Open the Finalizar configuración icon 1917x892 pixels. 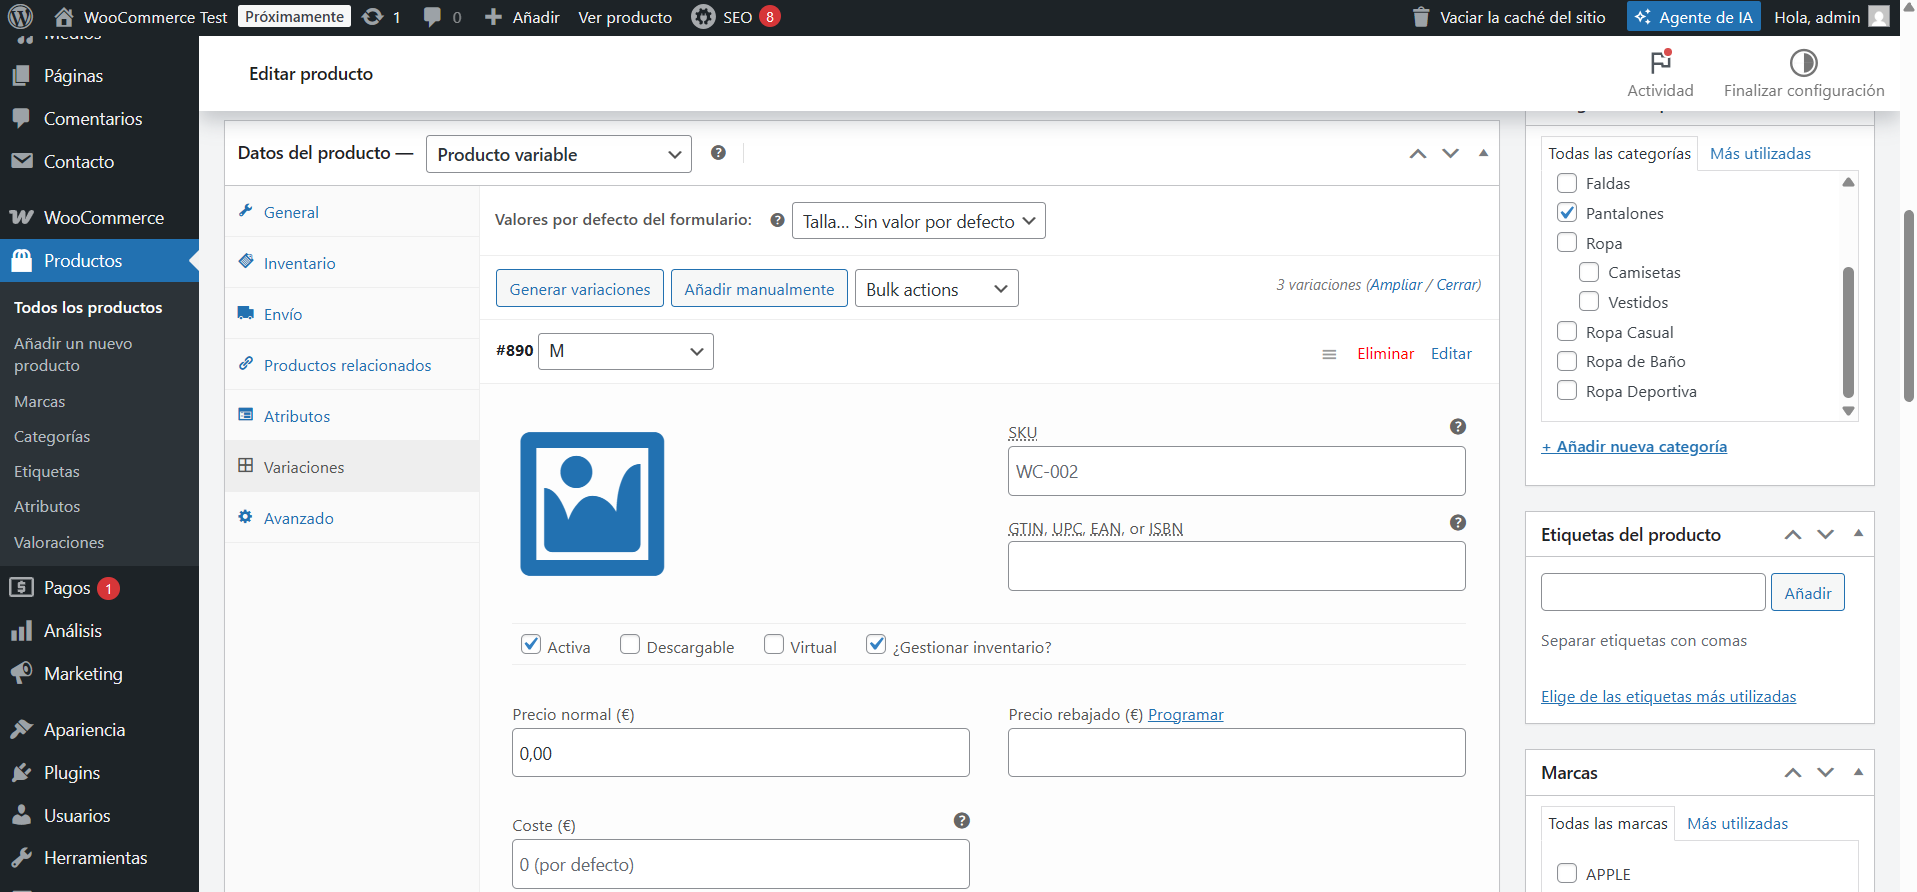1803,63
